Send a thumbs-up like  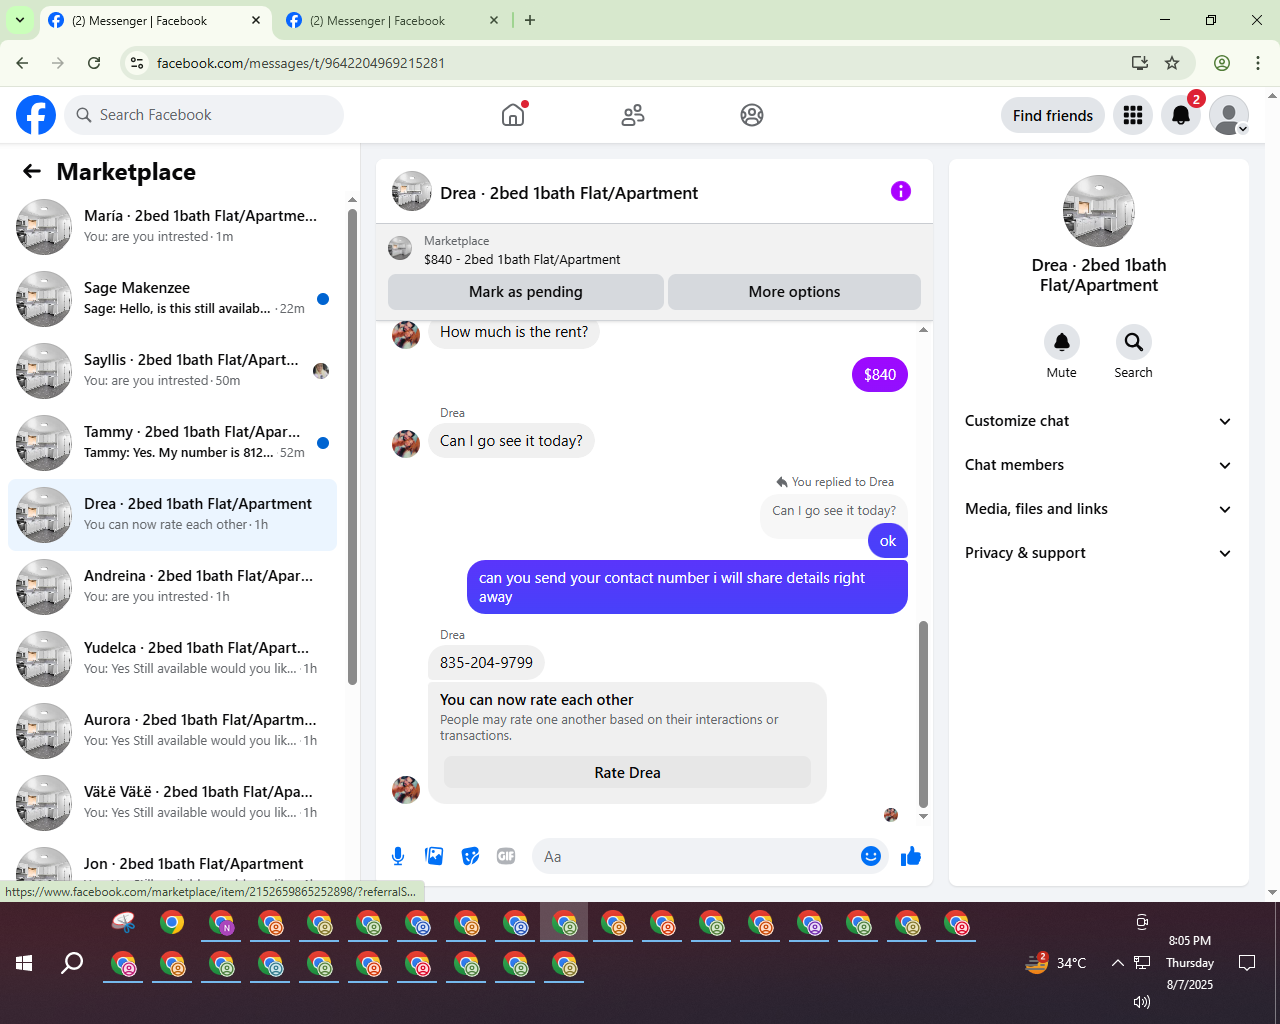tap(911, 856)
